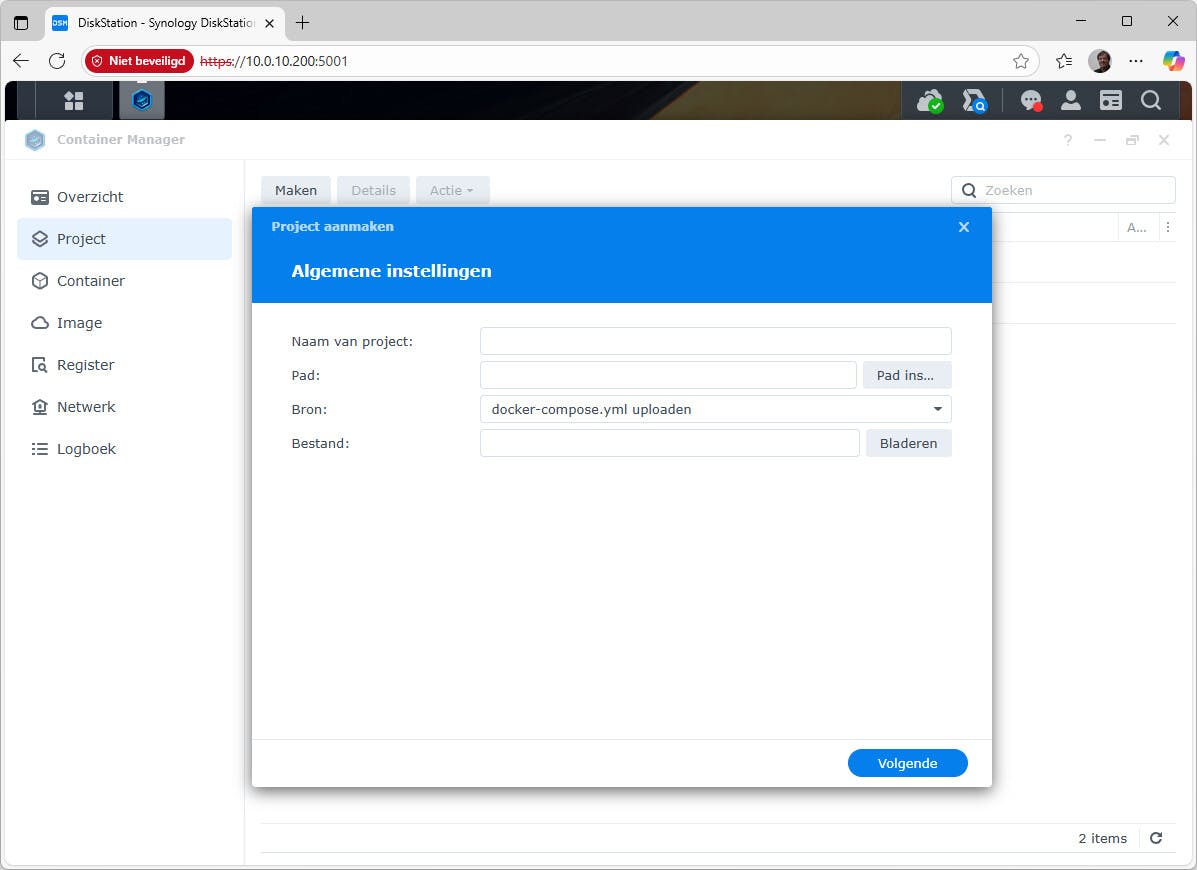
Task: Open the DSM widgets panel icon
Action: (x=1110, y=100)
